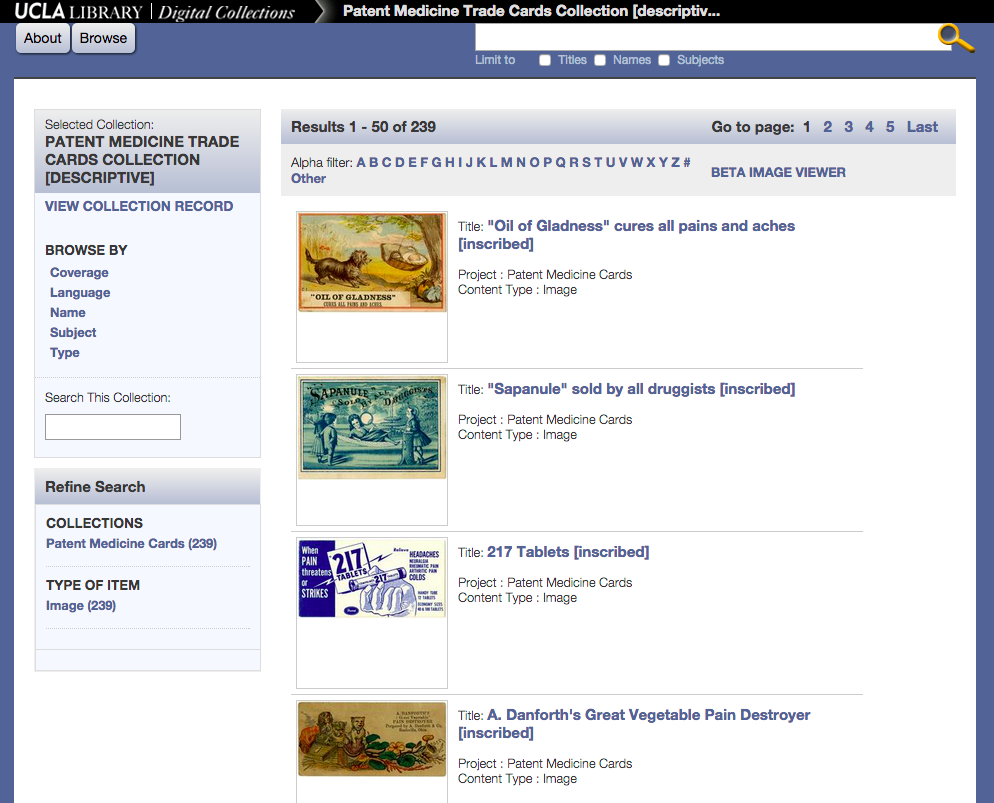The image size is (994, 803).
Task: Focus the Search This Collection field
Action: coord(113,427)
